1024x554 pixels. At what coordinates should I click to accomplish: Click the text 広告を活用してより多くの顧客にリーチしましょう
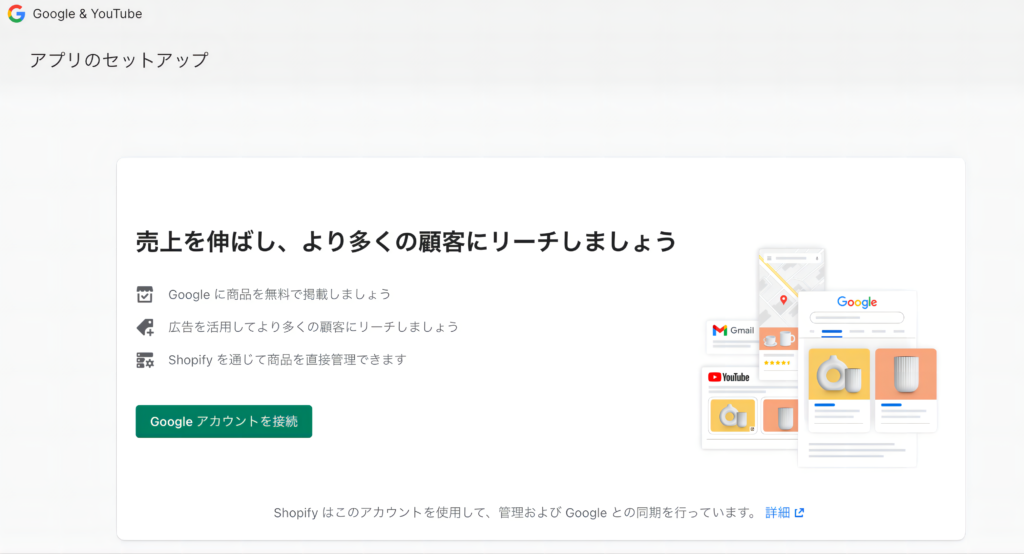(313, 327)
